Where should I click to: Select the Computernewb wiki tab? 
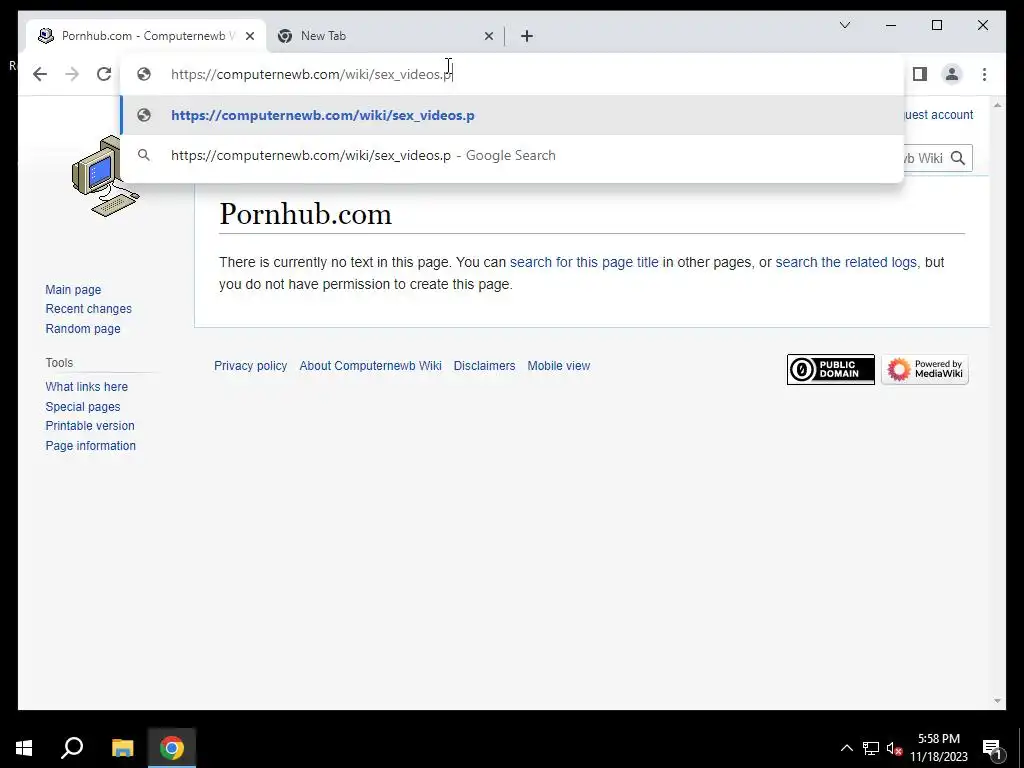coord(145,36)
